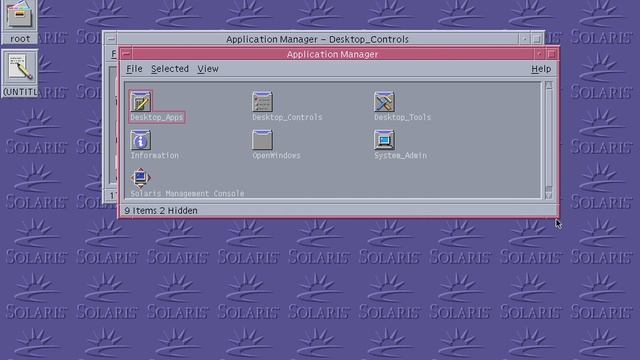
Task: Click the scrollbar up arrow in Application Manager
Action: tap(549, 85)
